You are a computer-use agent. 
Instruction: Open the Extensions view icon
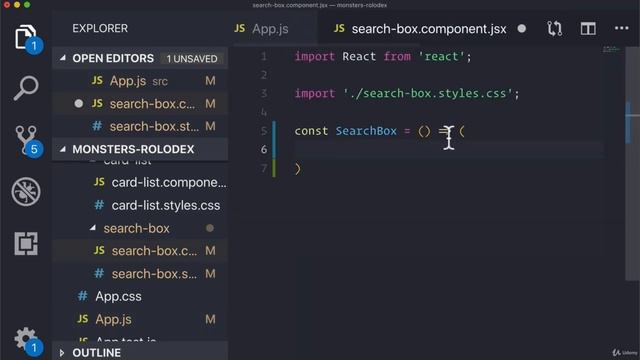point(26,244)
